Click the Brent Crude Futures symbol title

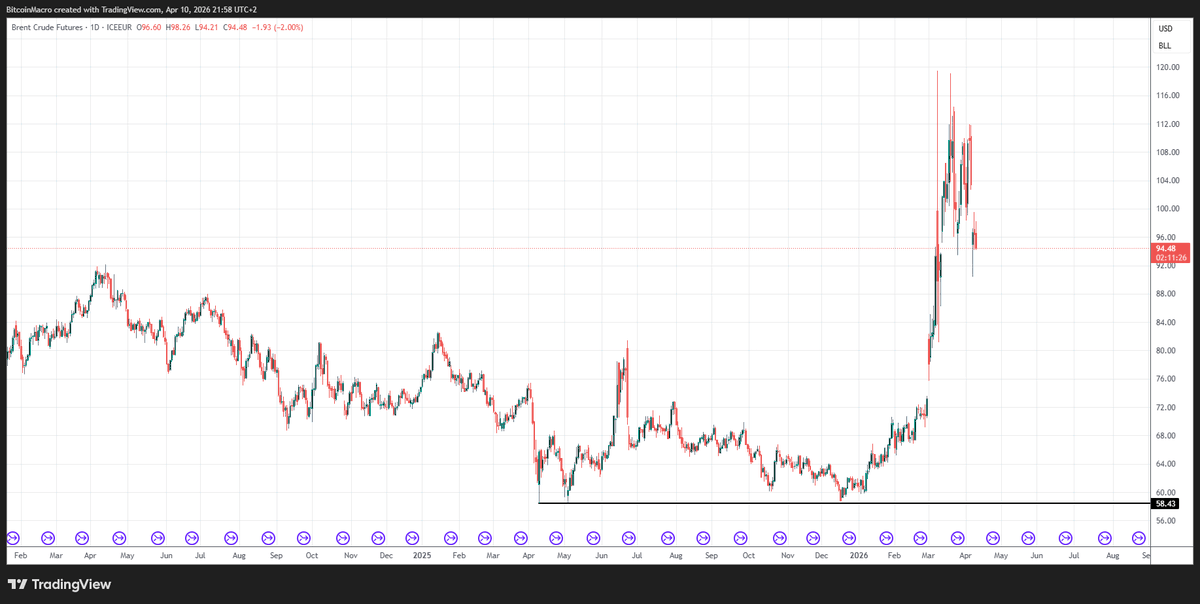pos(48,27)
